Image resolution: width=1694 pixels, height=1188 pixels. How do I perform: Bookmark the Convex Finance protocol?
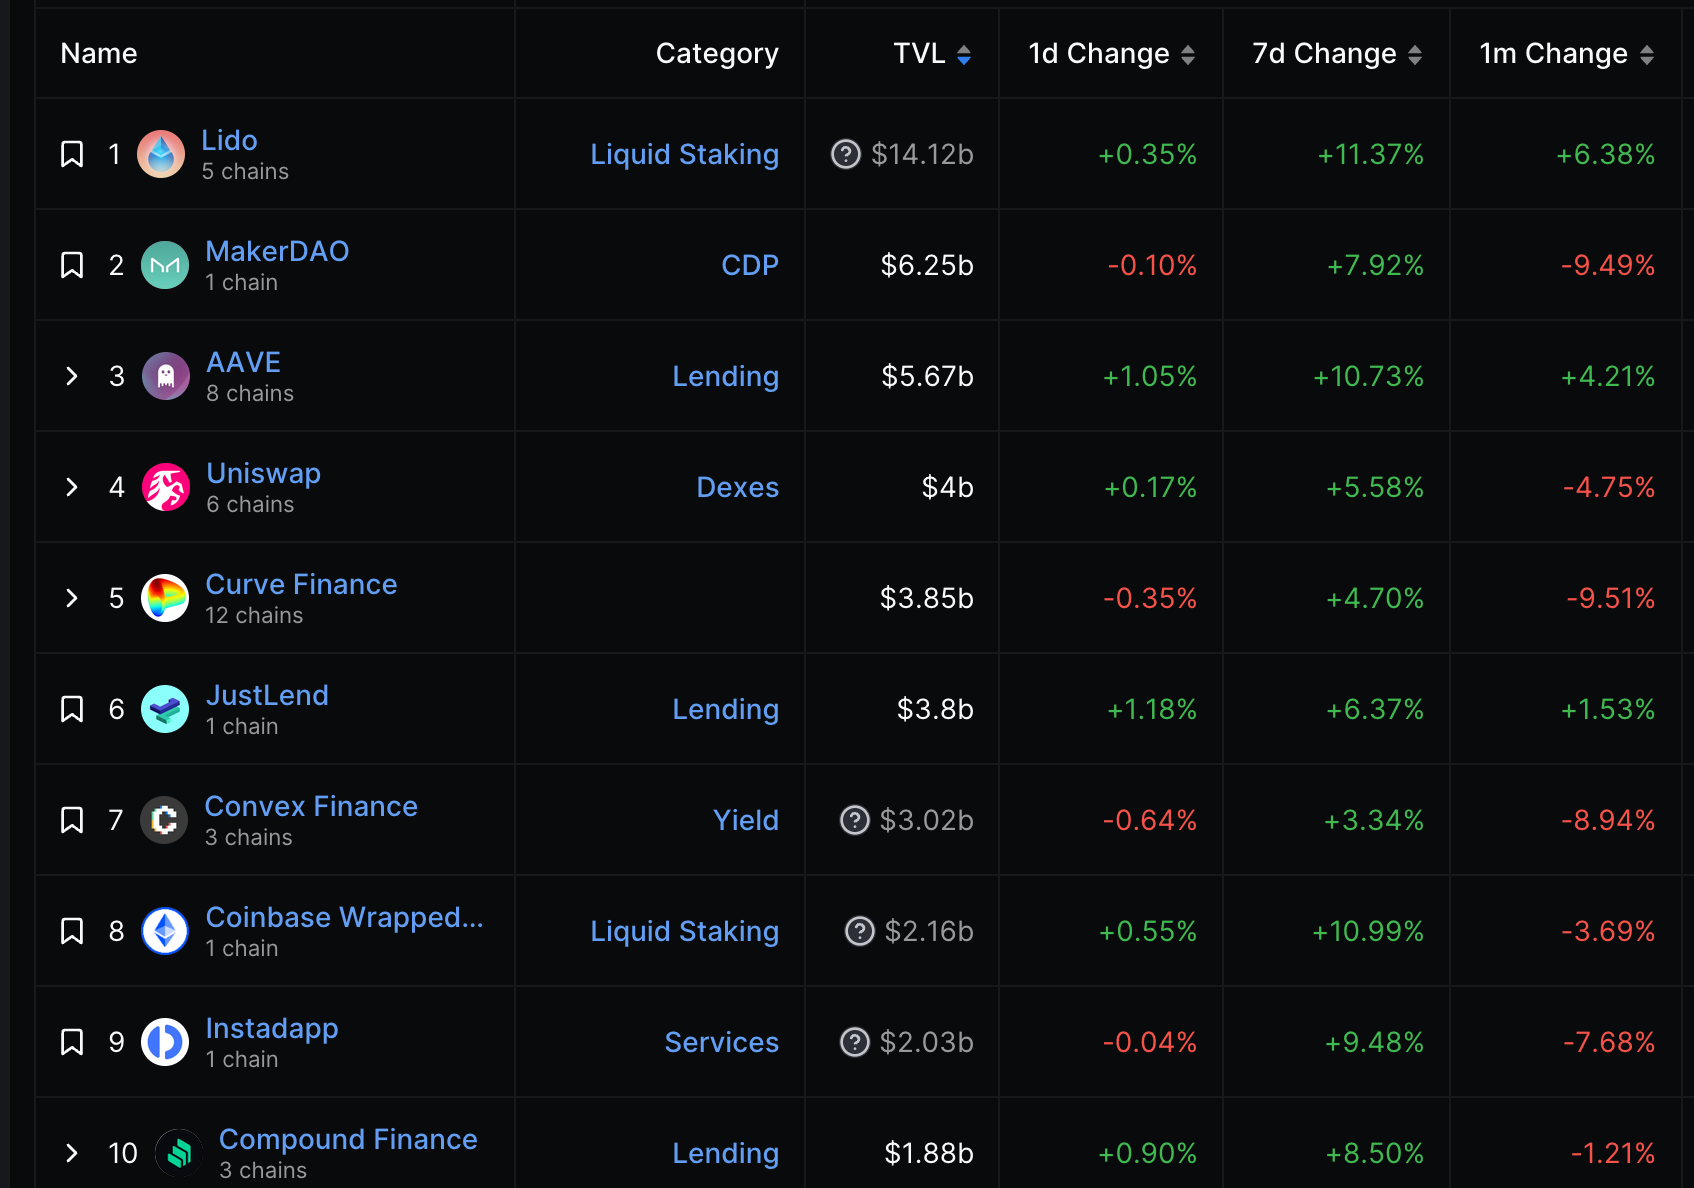coord(72,820)
